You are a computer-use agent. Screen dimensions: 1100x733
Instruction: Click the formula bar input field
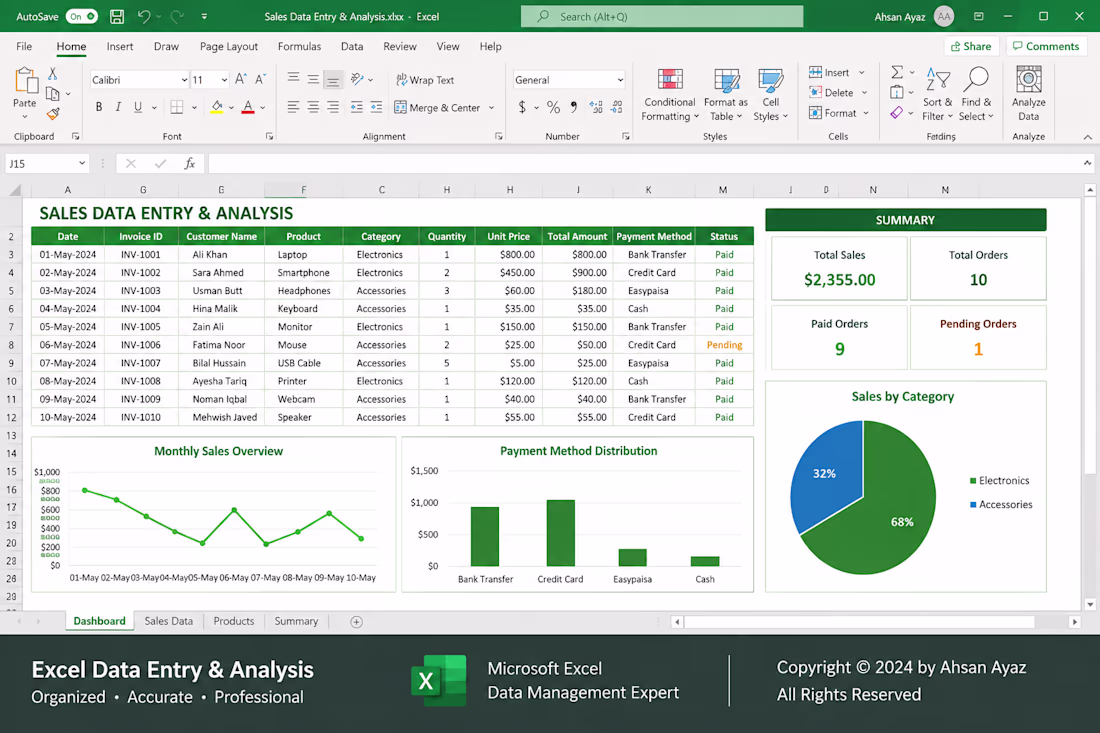coord(643,163)
